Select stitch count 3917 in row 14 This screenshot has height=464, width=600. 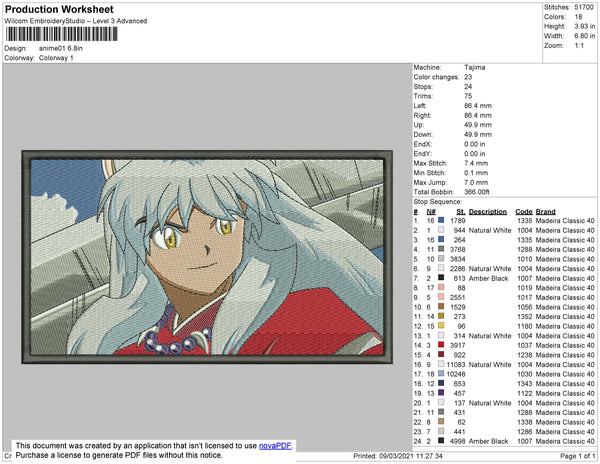coord(458,345)
